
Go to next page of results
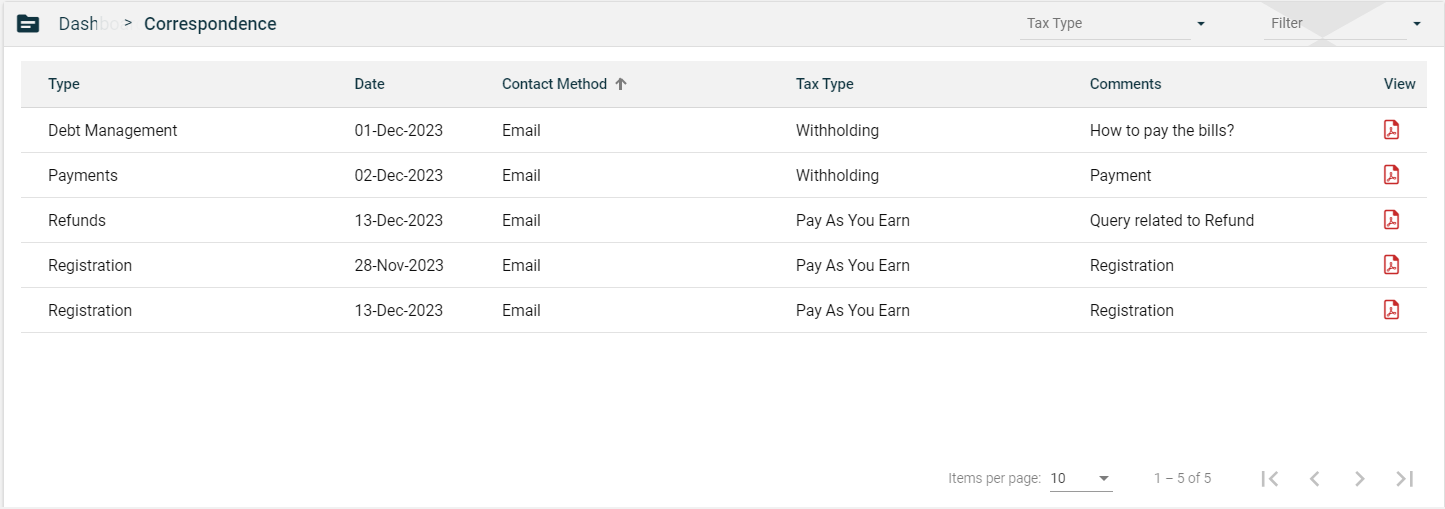click(x=1359, y=479)
